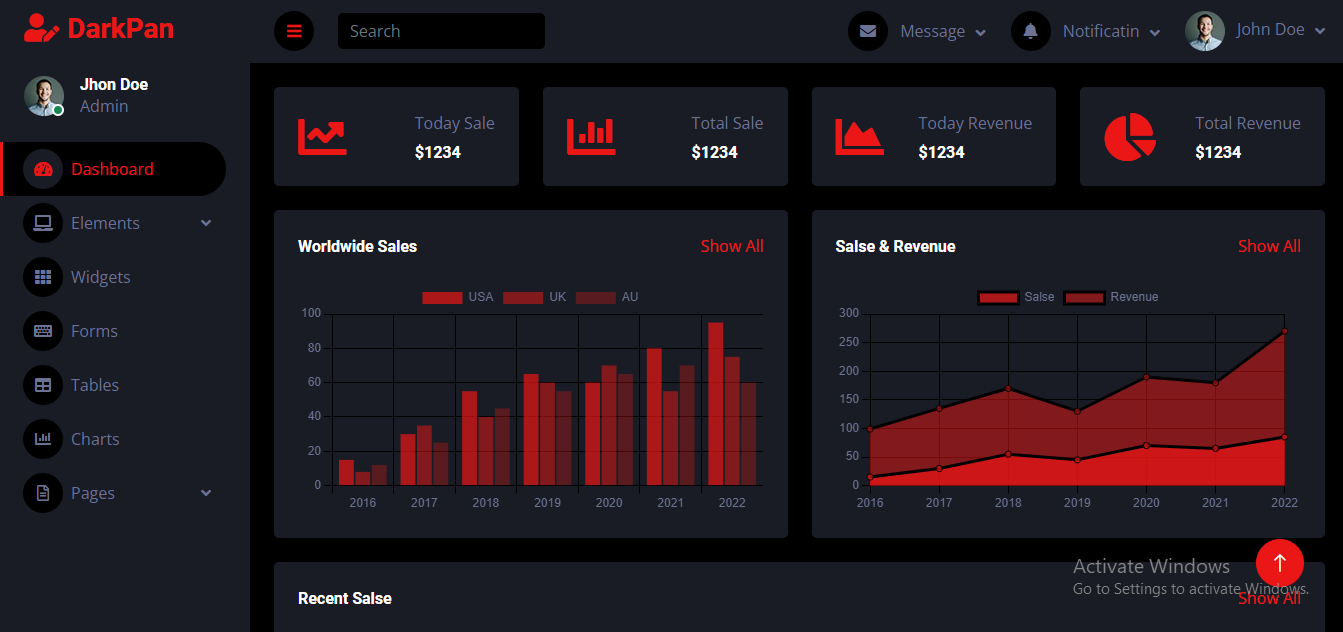Click Show All in Worldwide Sales card

click(x=732, y=246)
